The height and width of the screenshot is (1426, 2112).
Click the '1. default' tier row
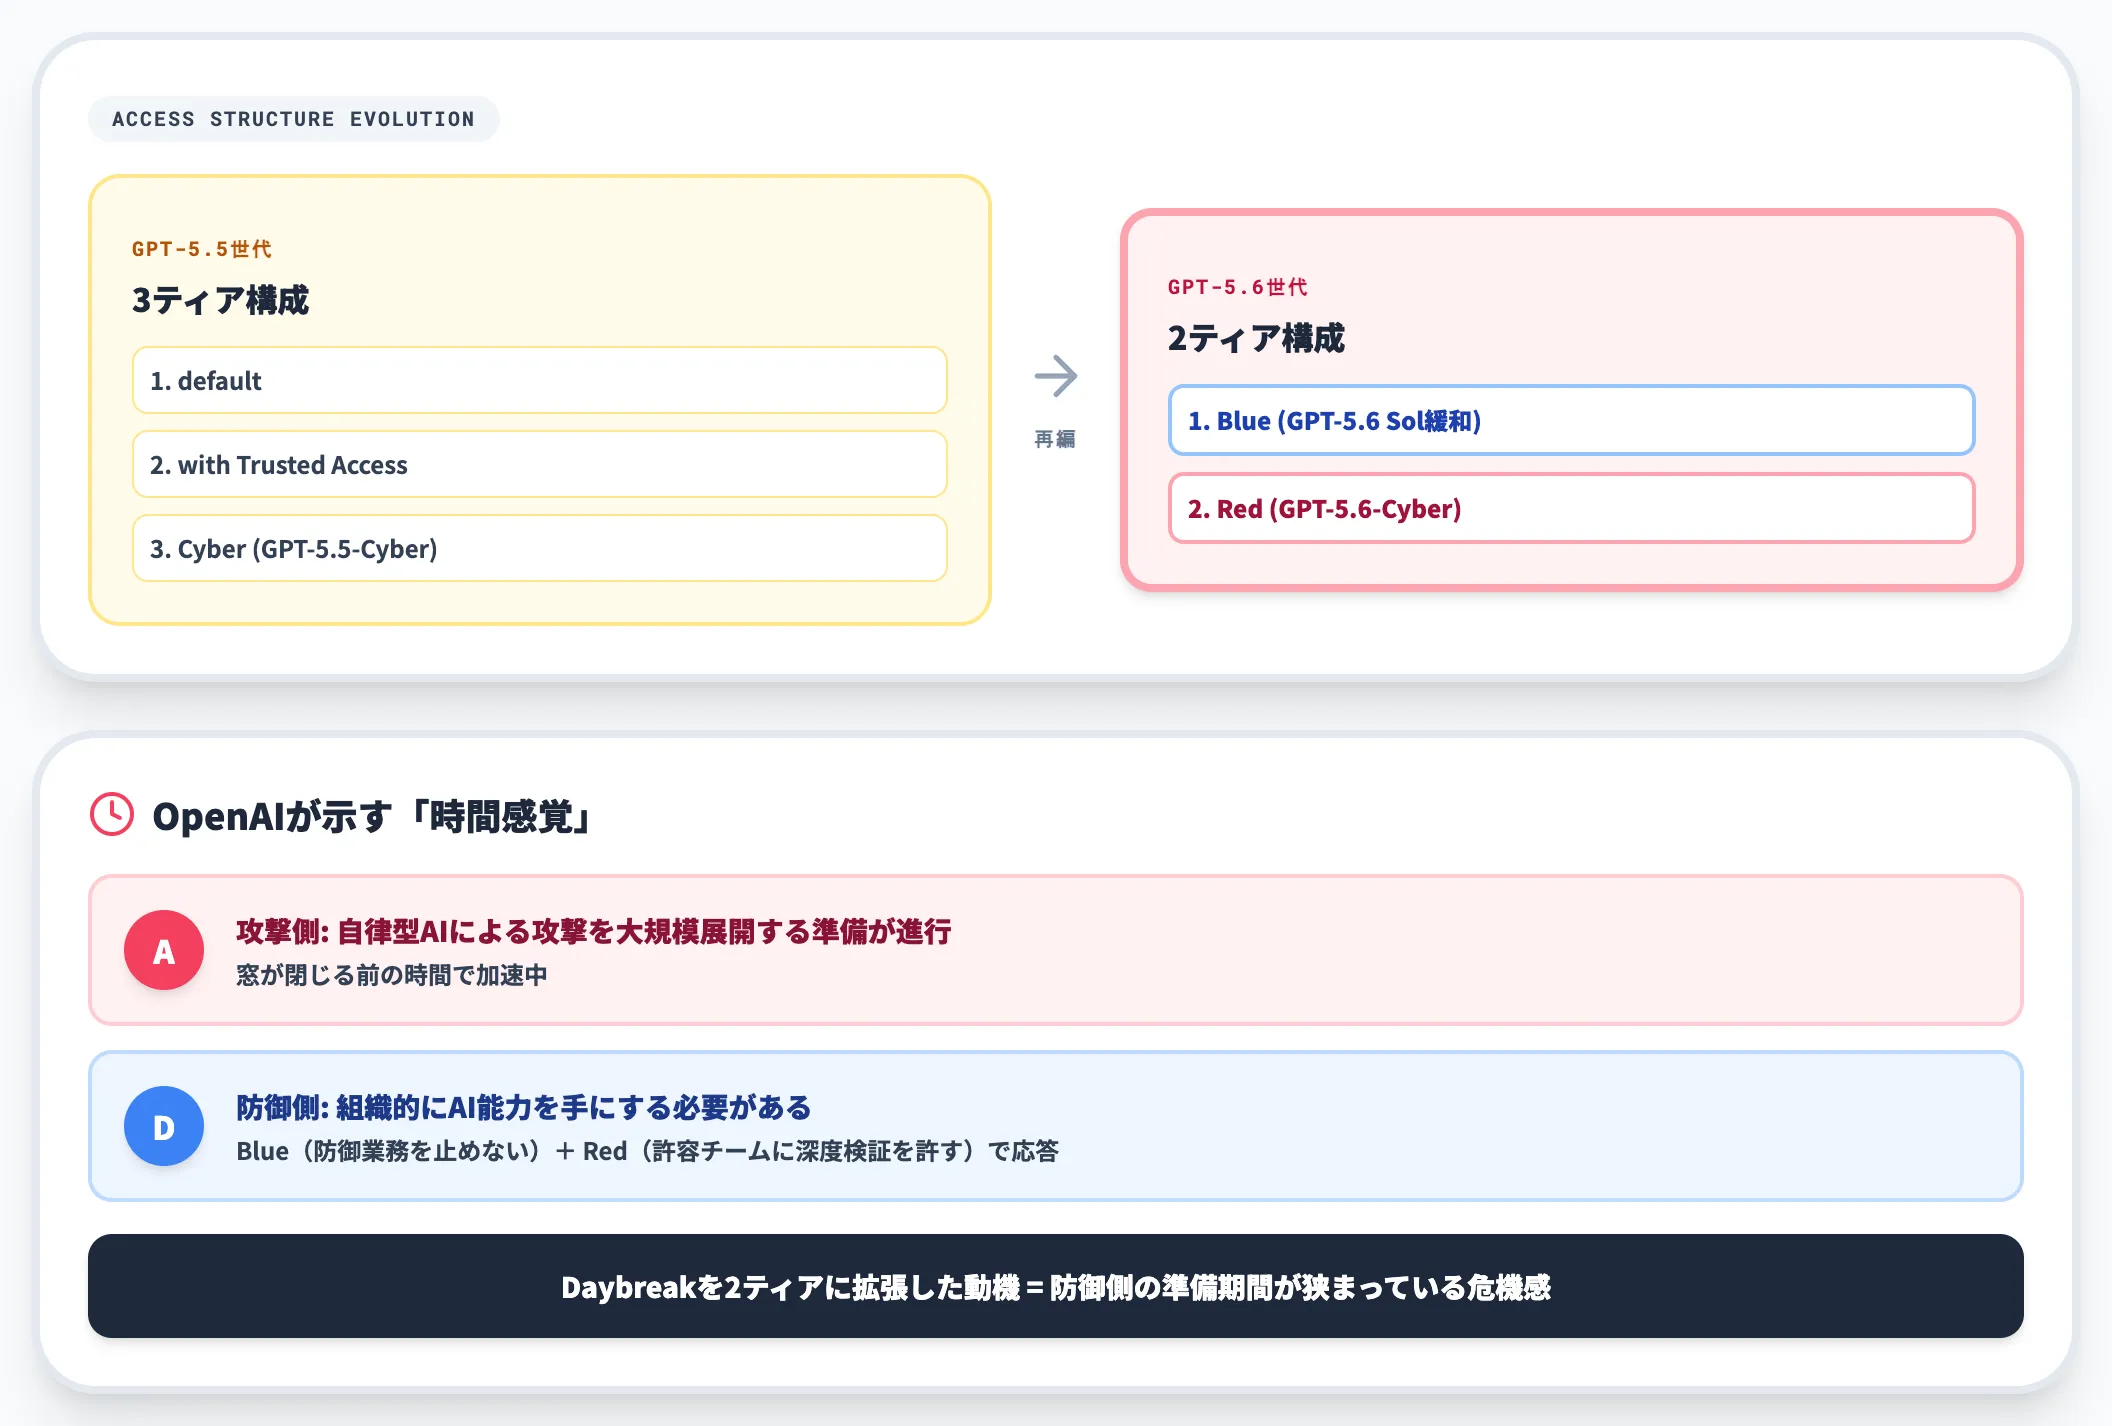(x=540, y=380)
